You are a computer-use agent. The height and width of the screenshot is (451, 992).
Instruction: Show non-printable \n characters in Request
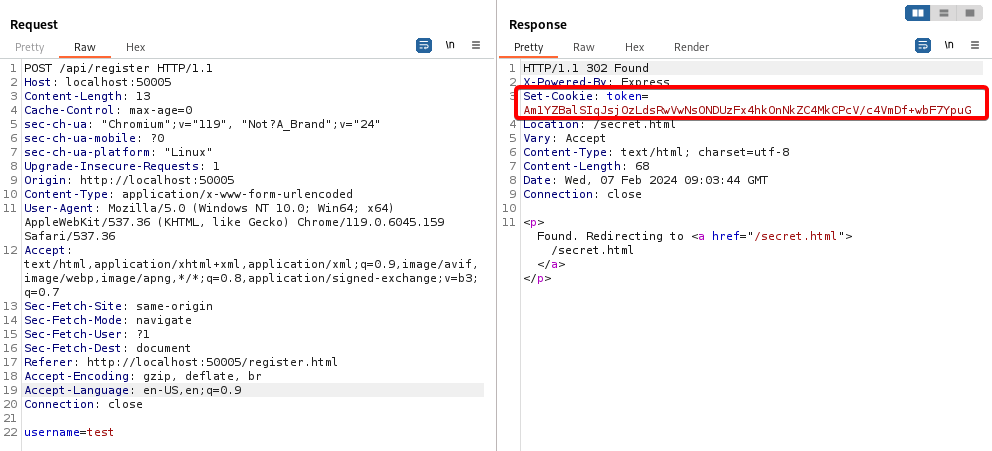click(x=450, y=46)
